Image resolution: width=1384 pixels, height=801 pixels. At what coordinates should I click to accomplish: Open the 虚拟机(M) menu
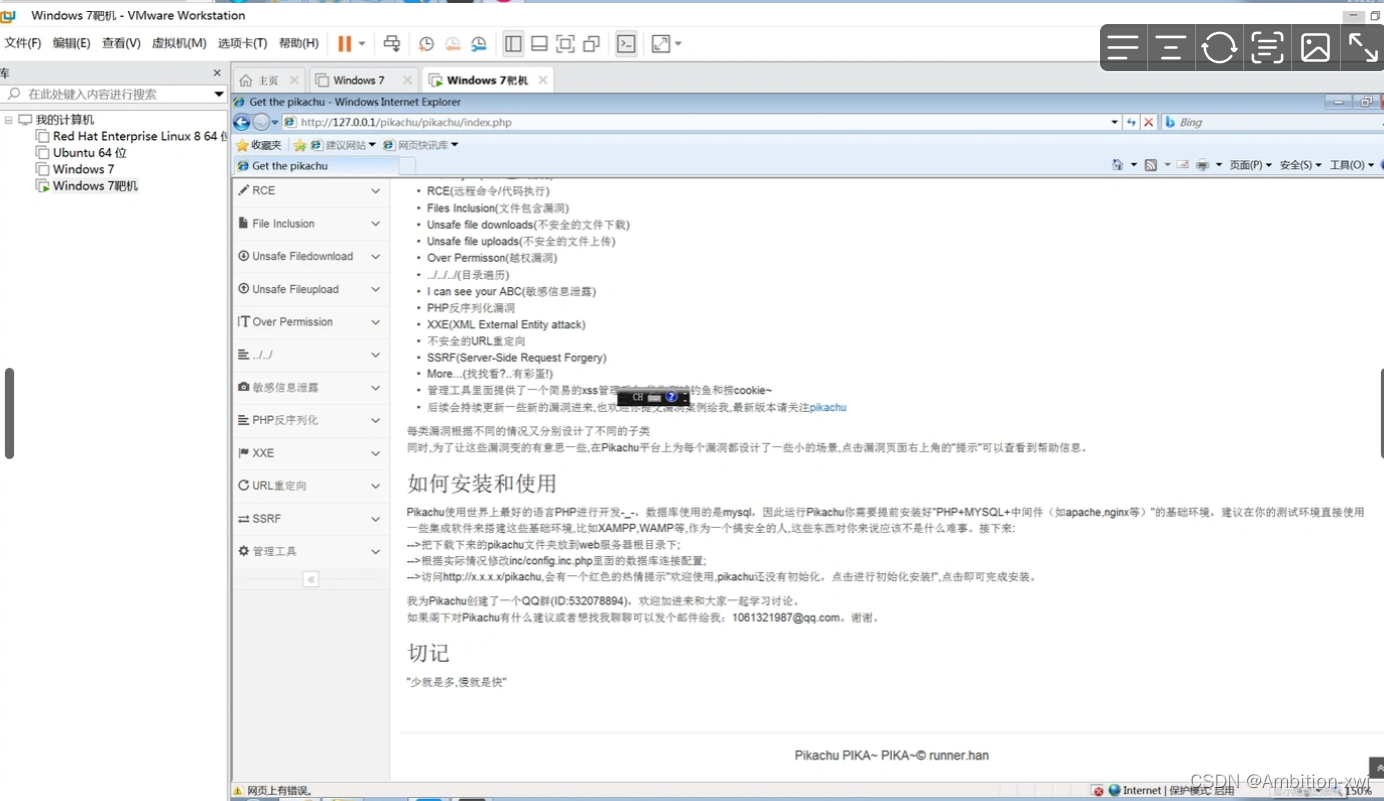pos(179,43)
